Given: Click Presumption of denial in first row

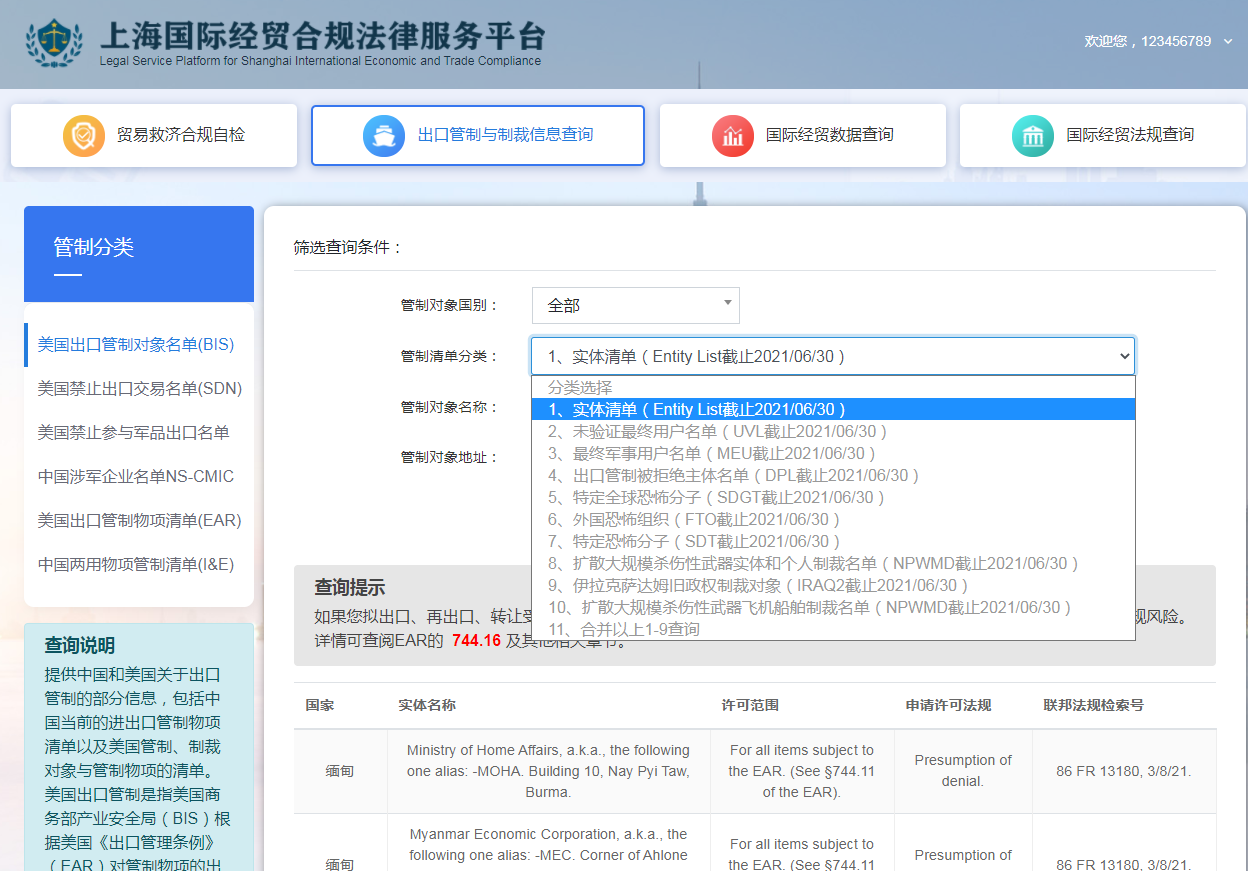Looking at the screenshot, I should coord(962,771).
